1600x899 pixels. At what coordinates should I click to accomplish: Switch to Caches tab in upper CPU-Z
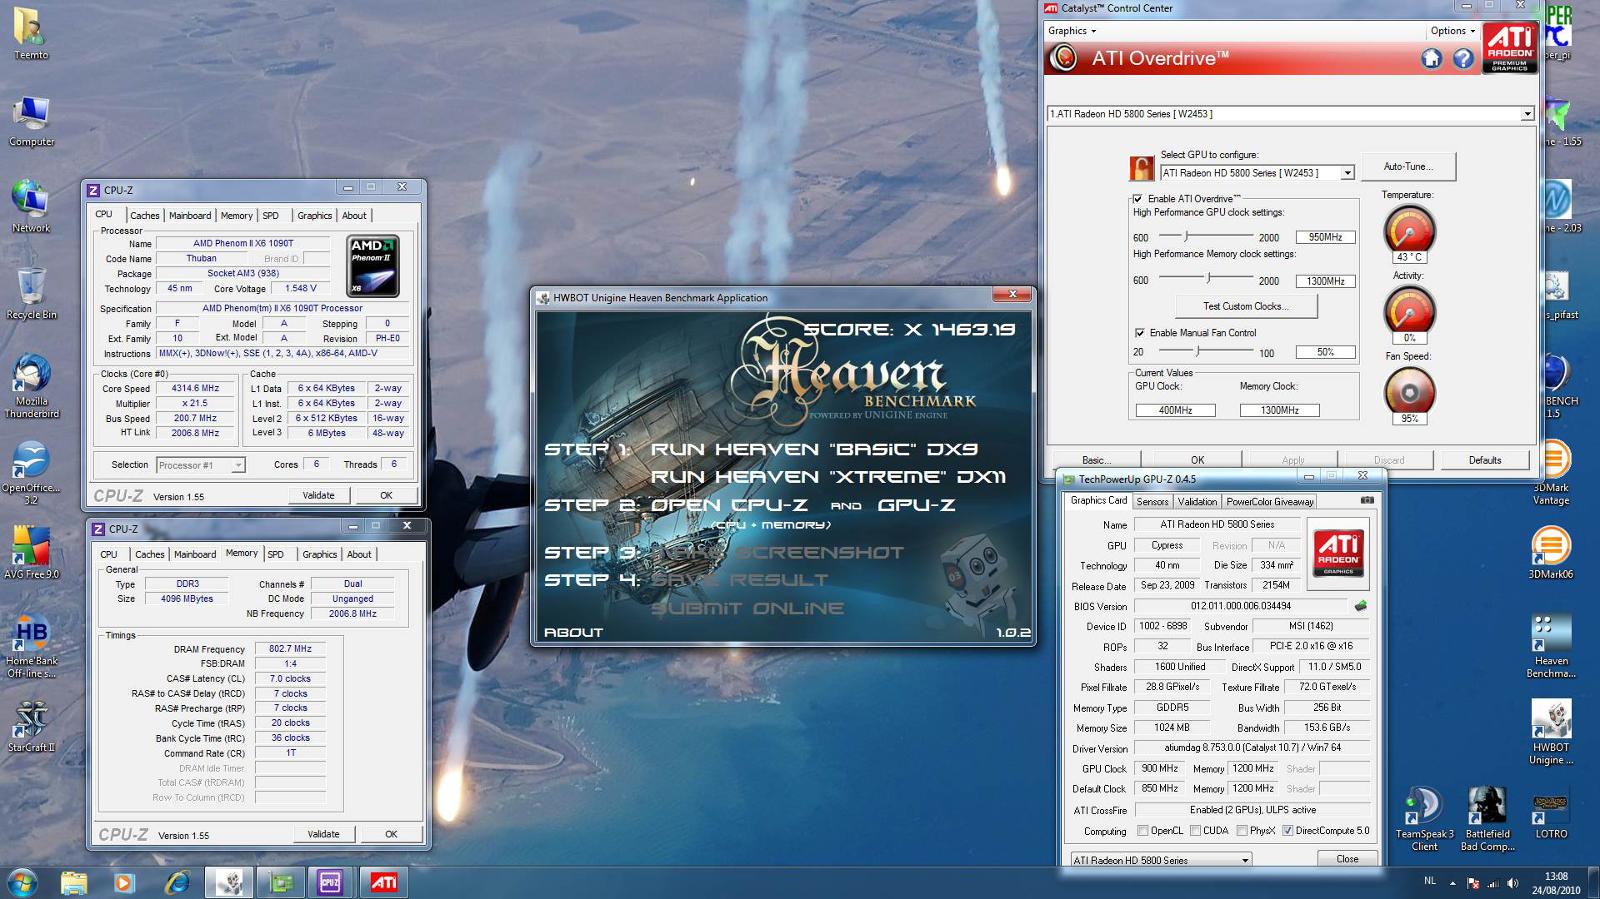click(x=144, y=216)
